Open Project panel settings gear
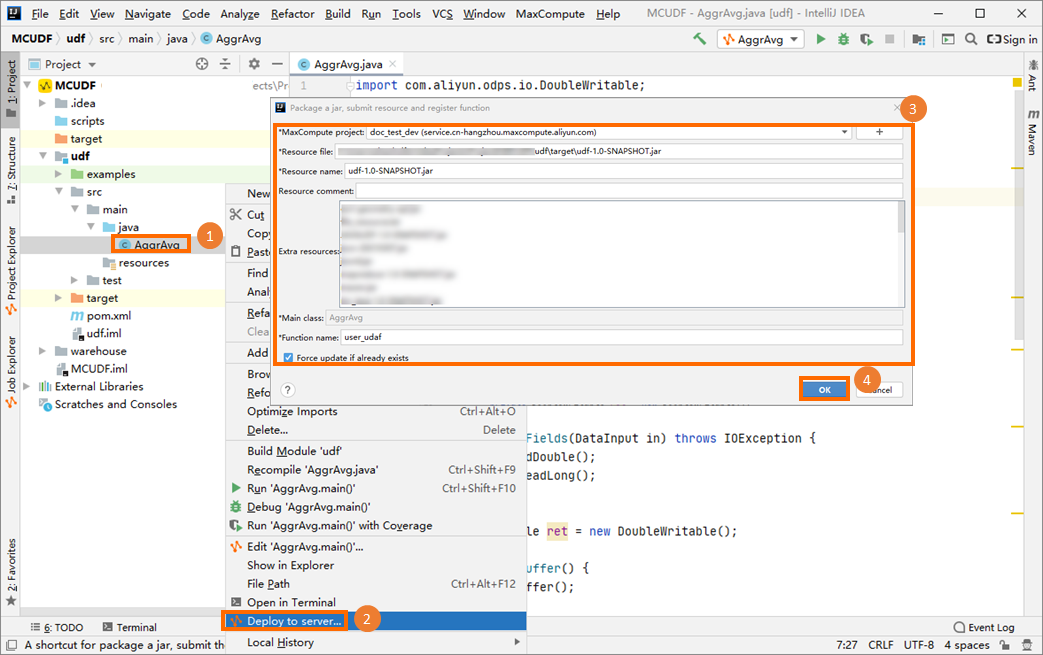The width and height of the screenshot is (1043, 655). pos(254,64)
